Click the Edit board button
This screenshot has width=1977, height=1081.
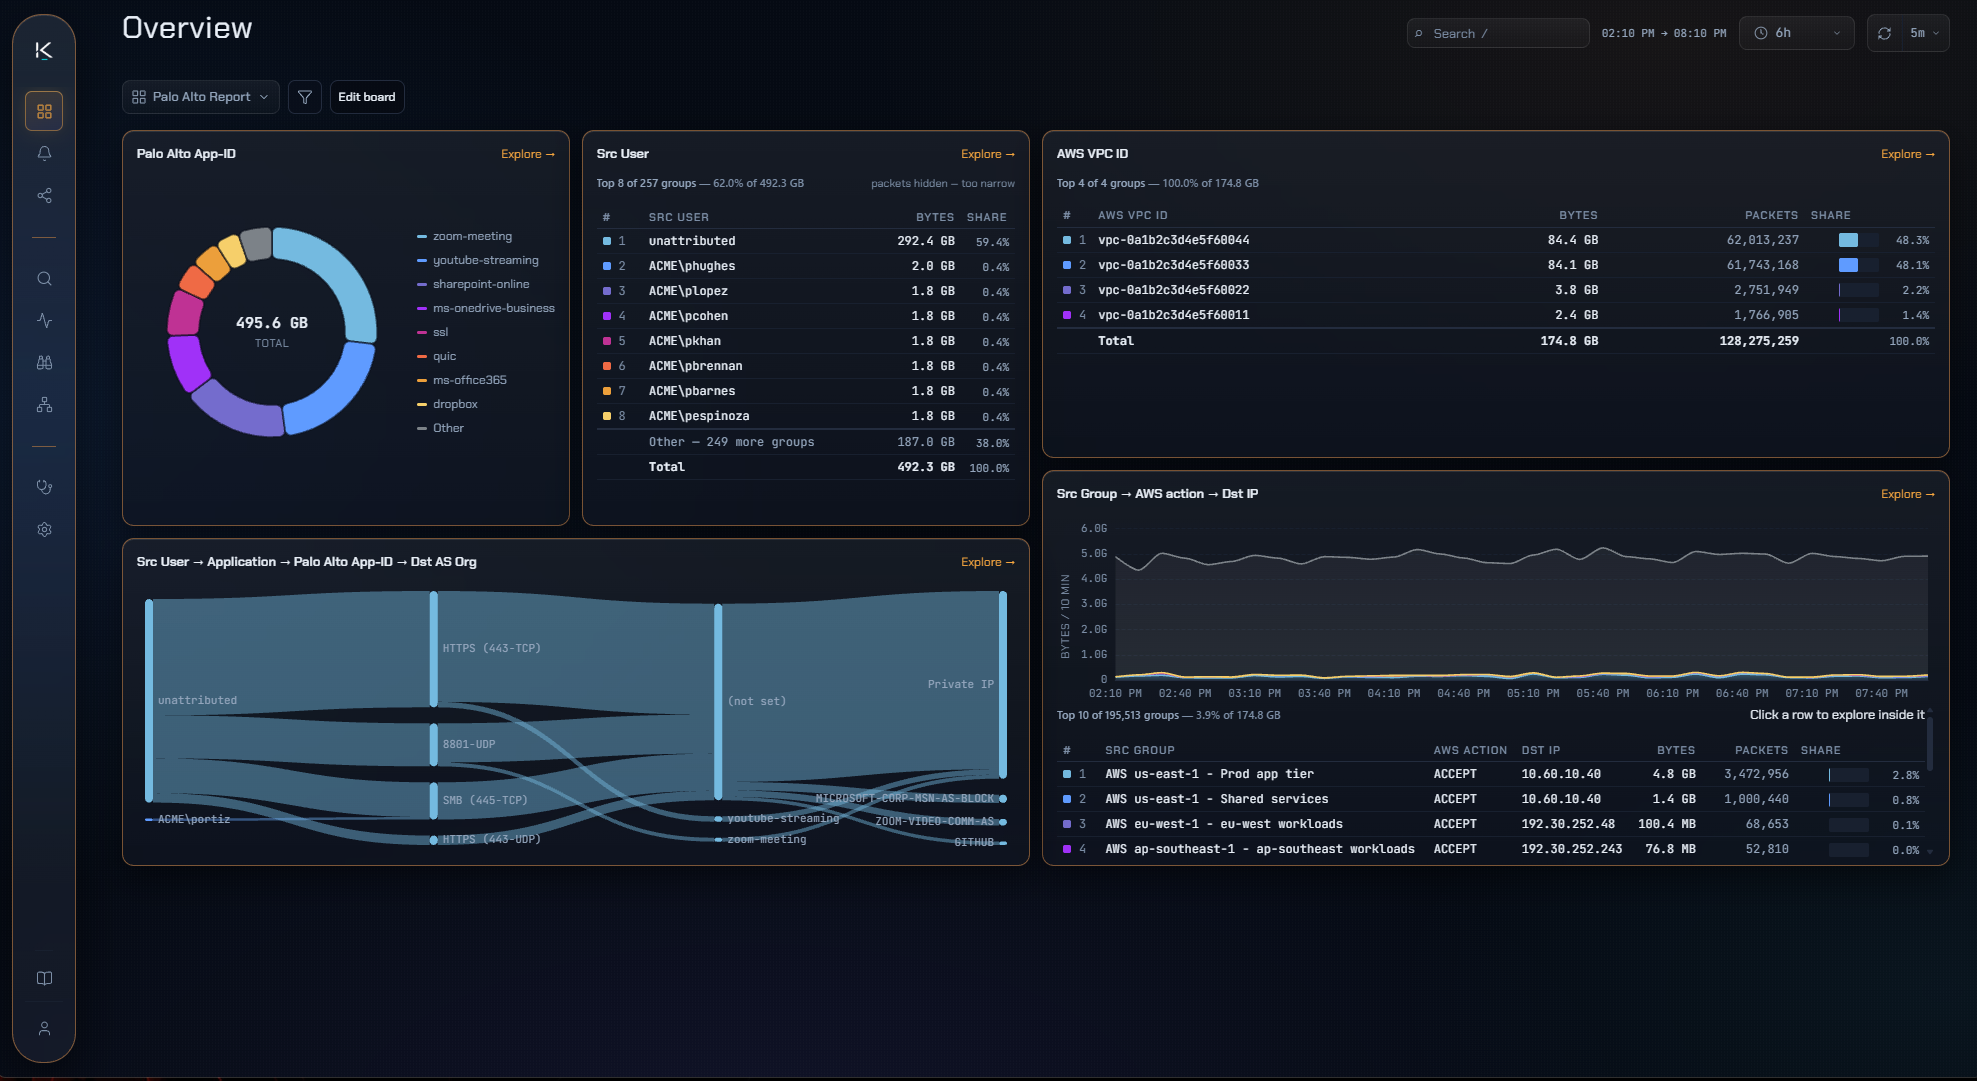(x=367, y=97)
